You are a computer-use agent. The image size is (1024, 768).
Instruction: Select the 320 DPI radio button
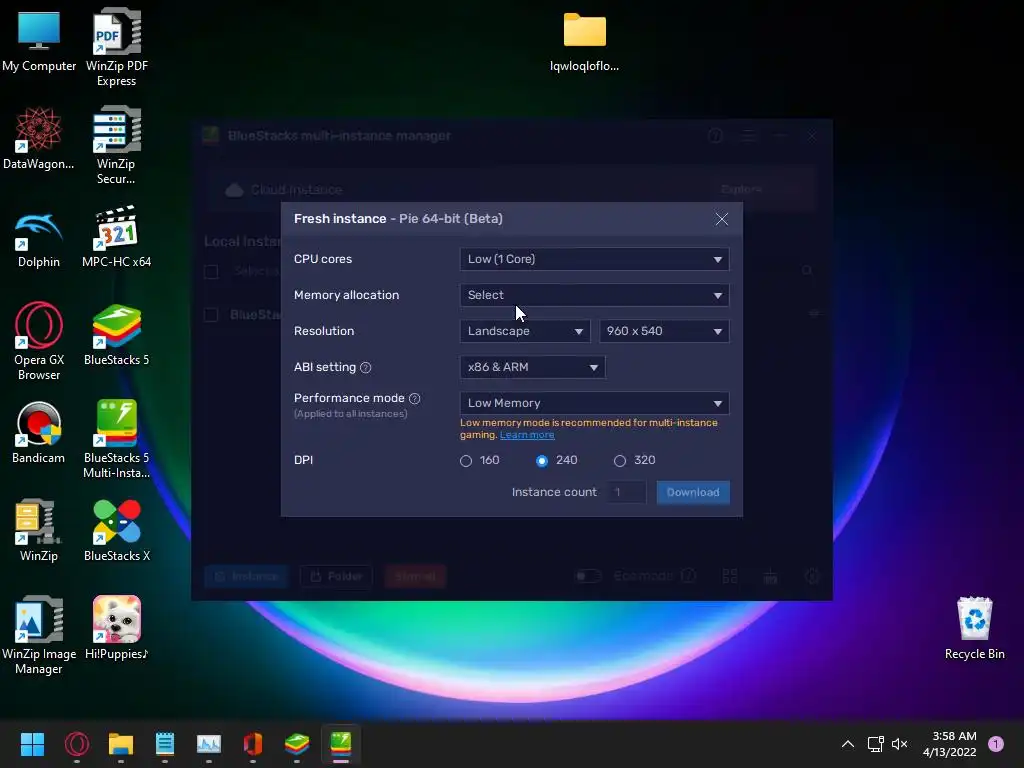620,460
